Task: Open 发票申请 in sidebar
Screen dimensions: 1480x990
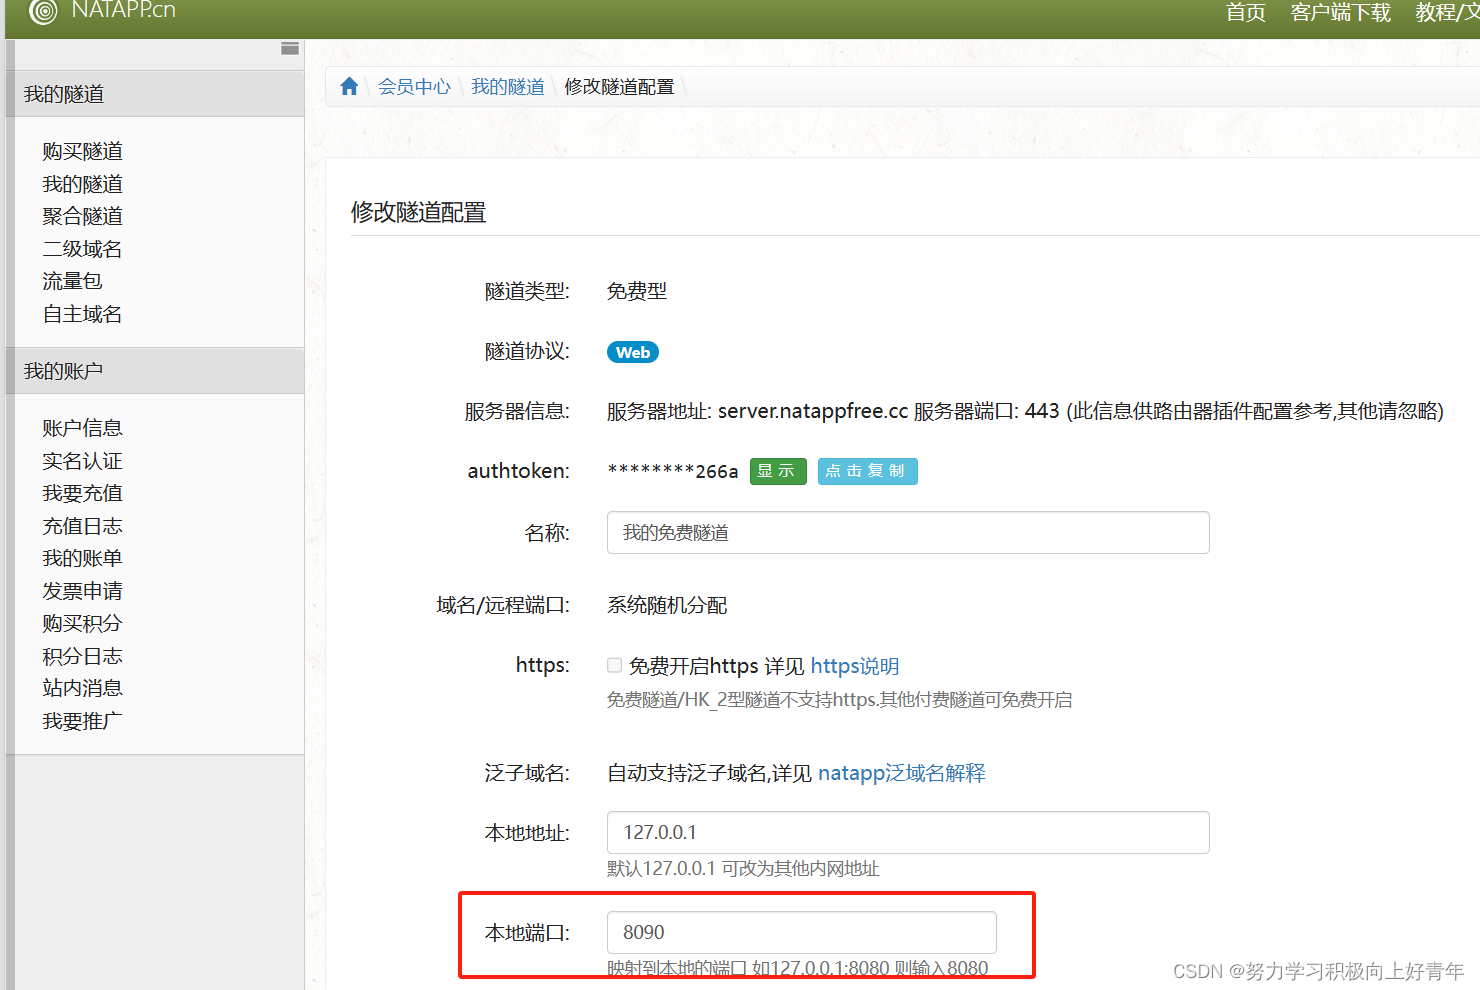Action: point(83,591)
